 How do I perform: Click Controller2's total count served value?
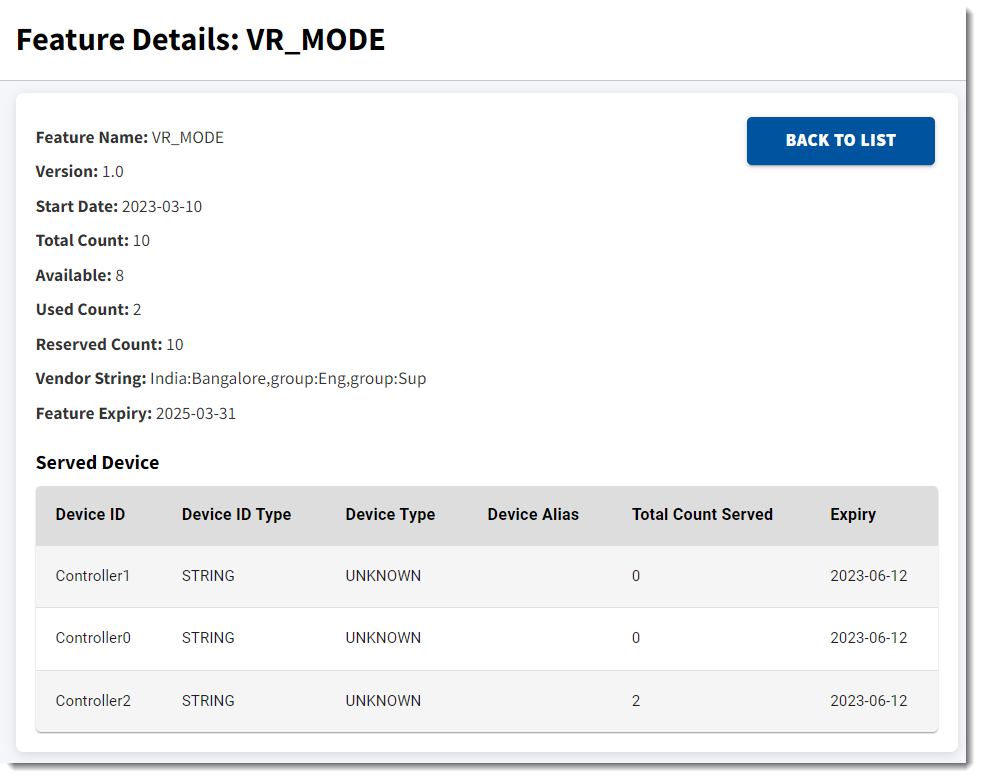636,701
